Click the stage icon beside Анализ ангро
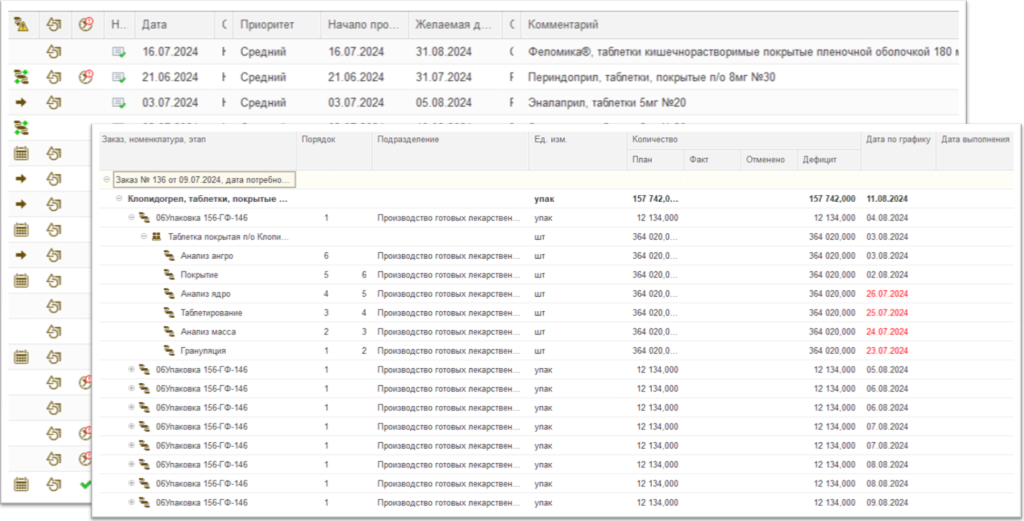 [x=169, y=256]
